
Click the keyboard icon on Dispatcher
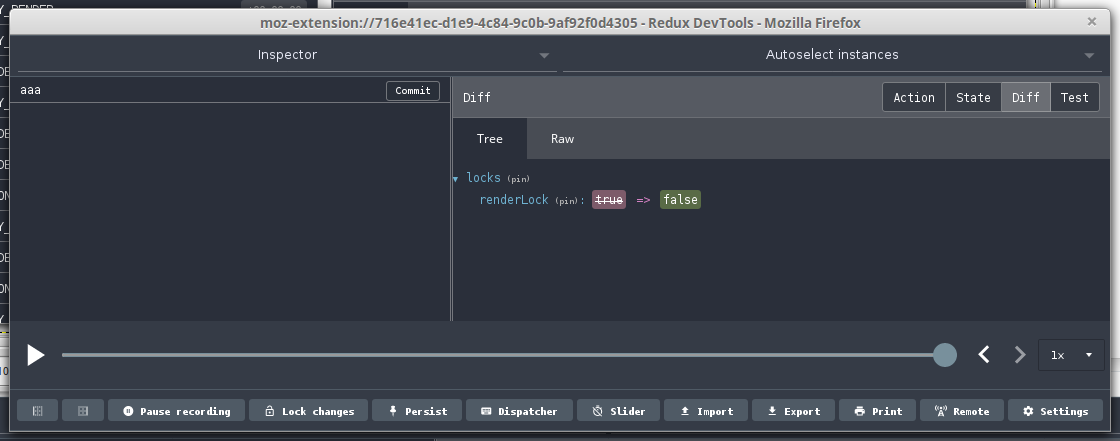point(486,411)
